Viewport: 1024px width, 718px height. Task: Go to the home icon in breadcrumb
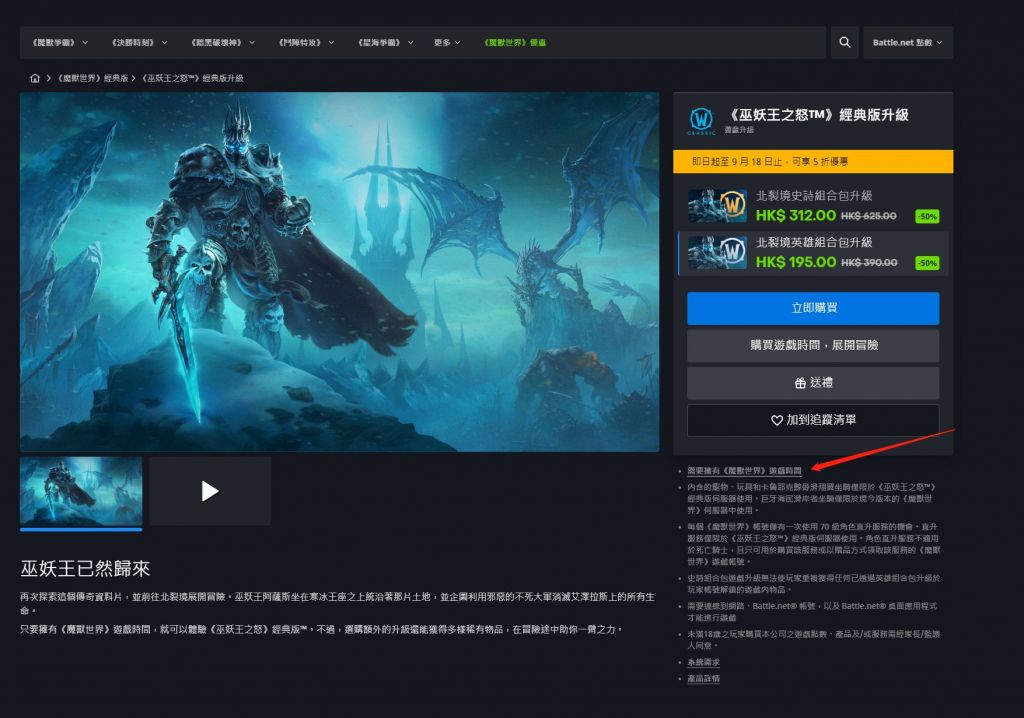[35, 78]
